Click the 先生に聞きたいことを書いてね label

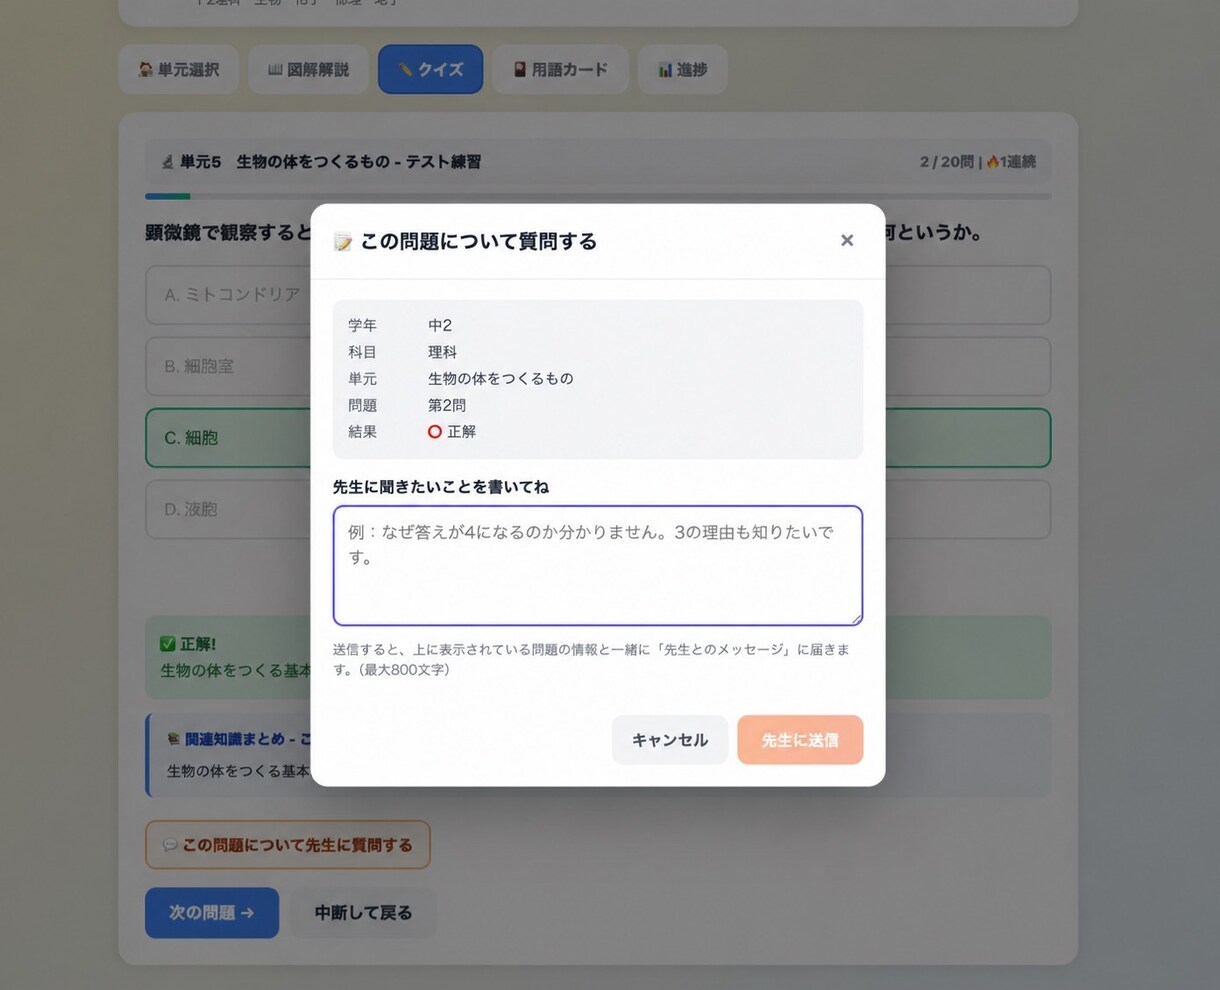pos(441,487)
